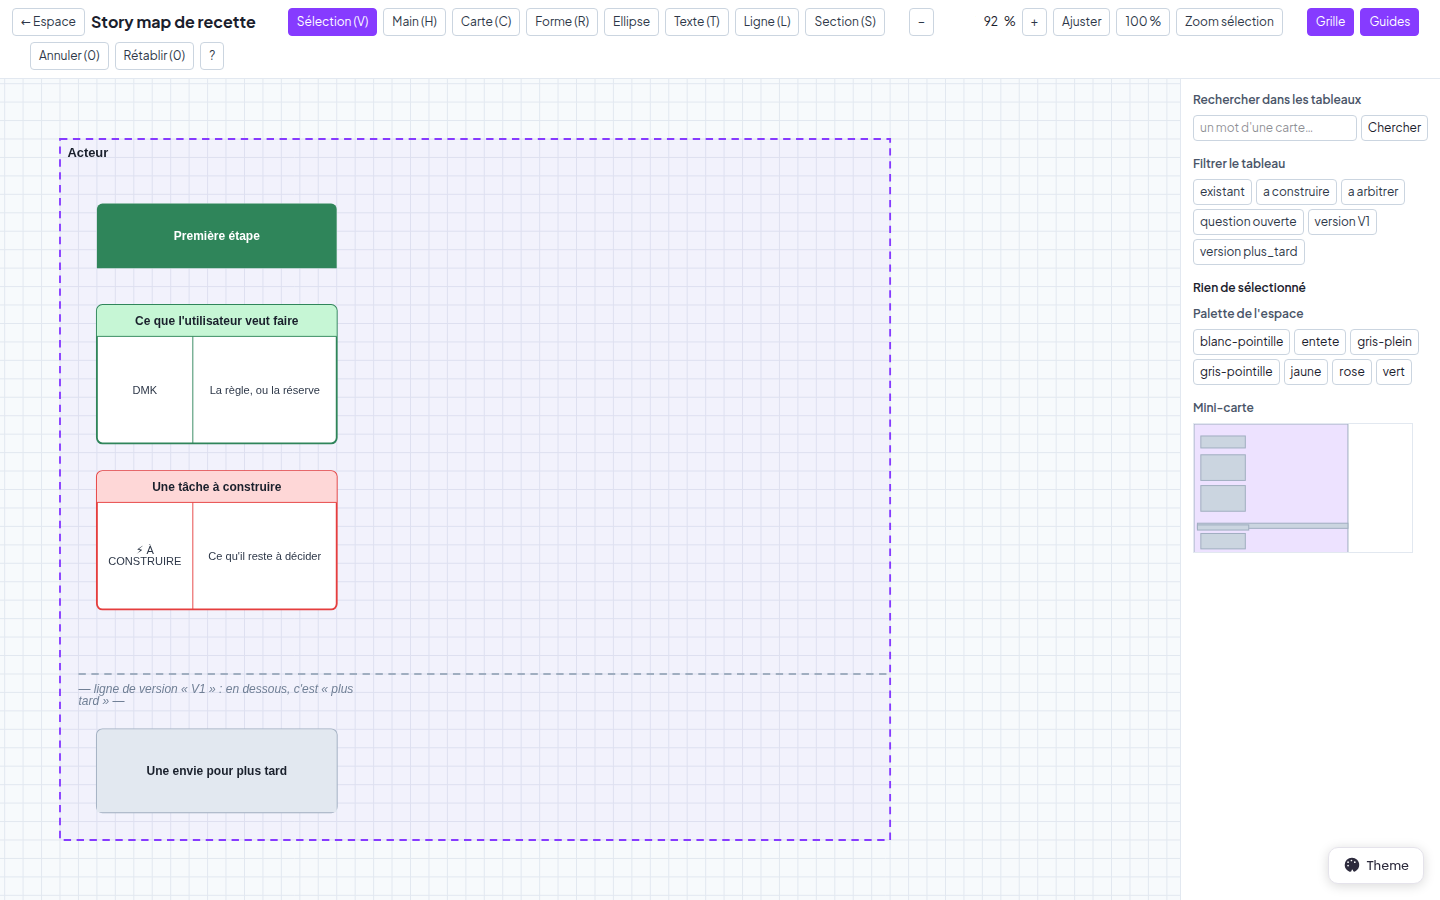
Task: Select the green Première étape card
Action: click(217, 236)
